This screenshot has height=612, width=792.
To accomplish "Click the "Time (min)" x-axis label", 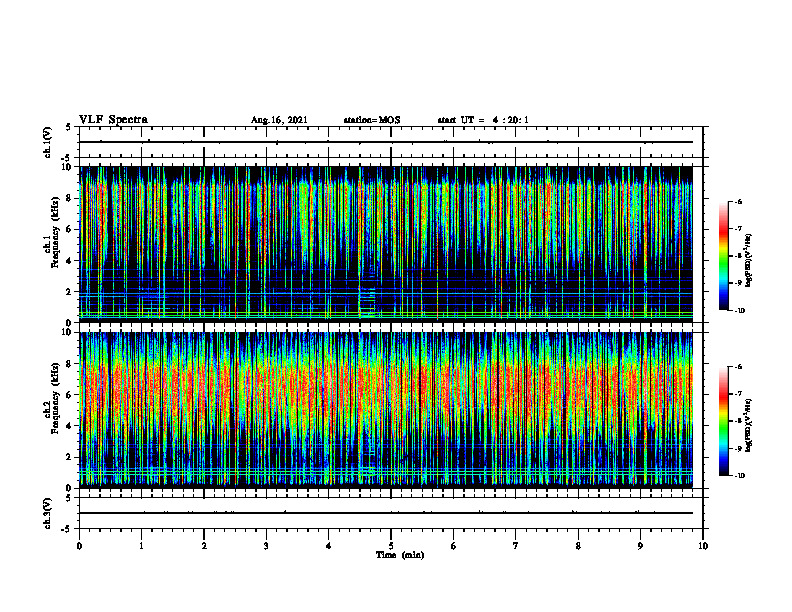I will click(400, 555).
